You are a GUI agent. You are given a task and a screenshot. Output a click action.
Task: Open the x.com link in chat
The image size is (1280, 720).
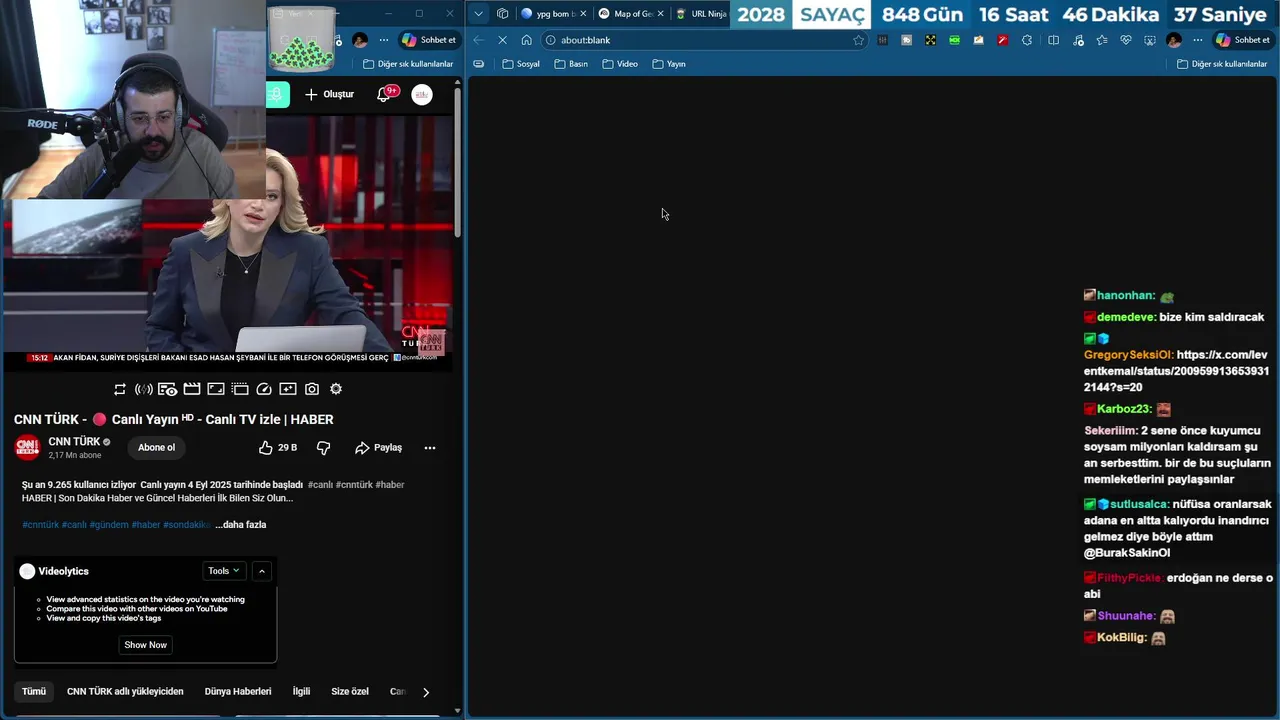pos(1177,371)
